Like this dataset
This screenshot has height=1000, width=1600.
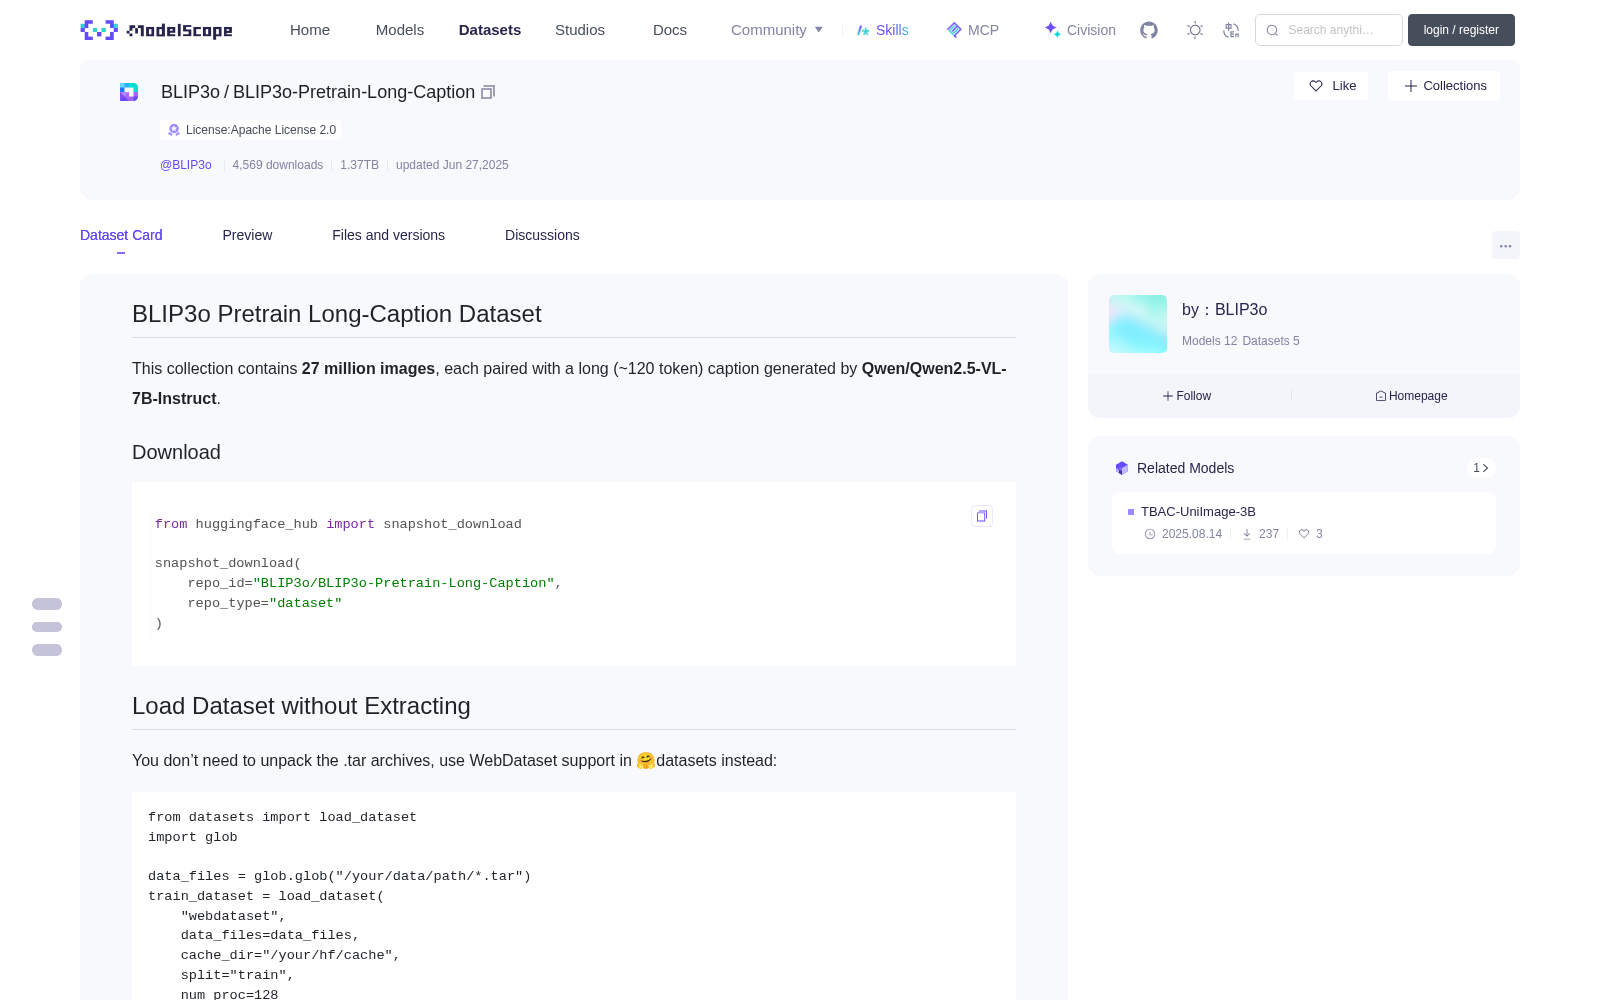point(1331,86)
